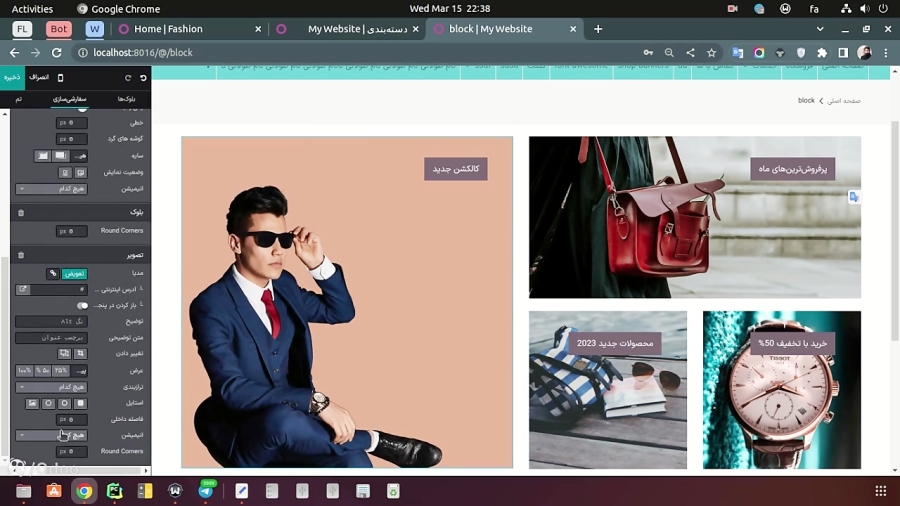Click the transform image icon

[64, 354]
